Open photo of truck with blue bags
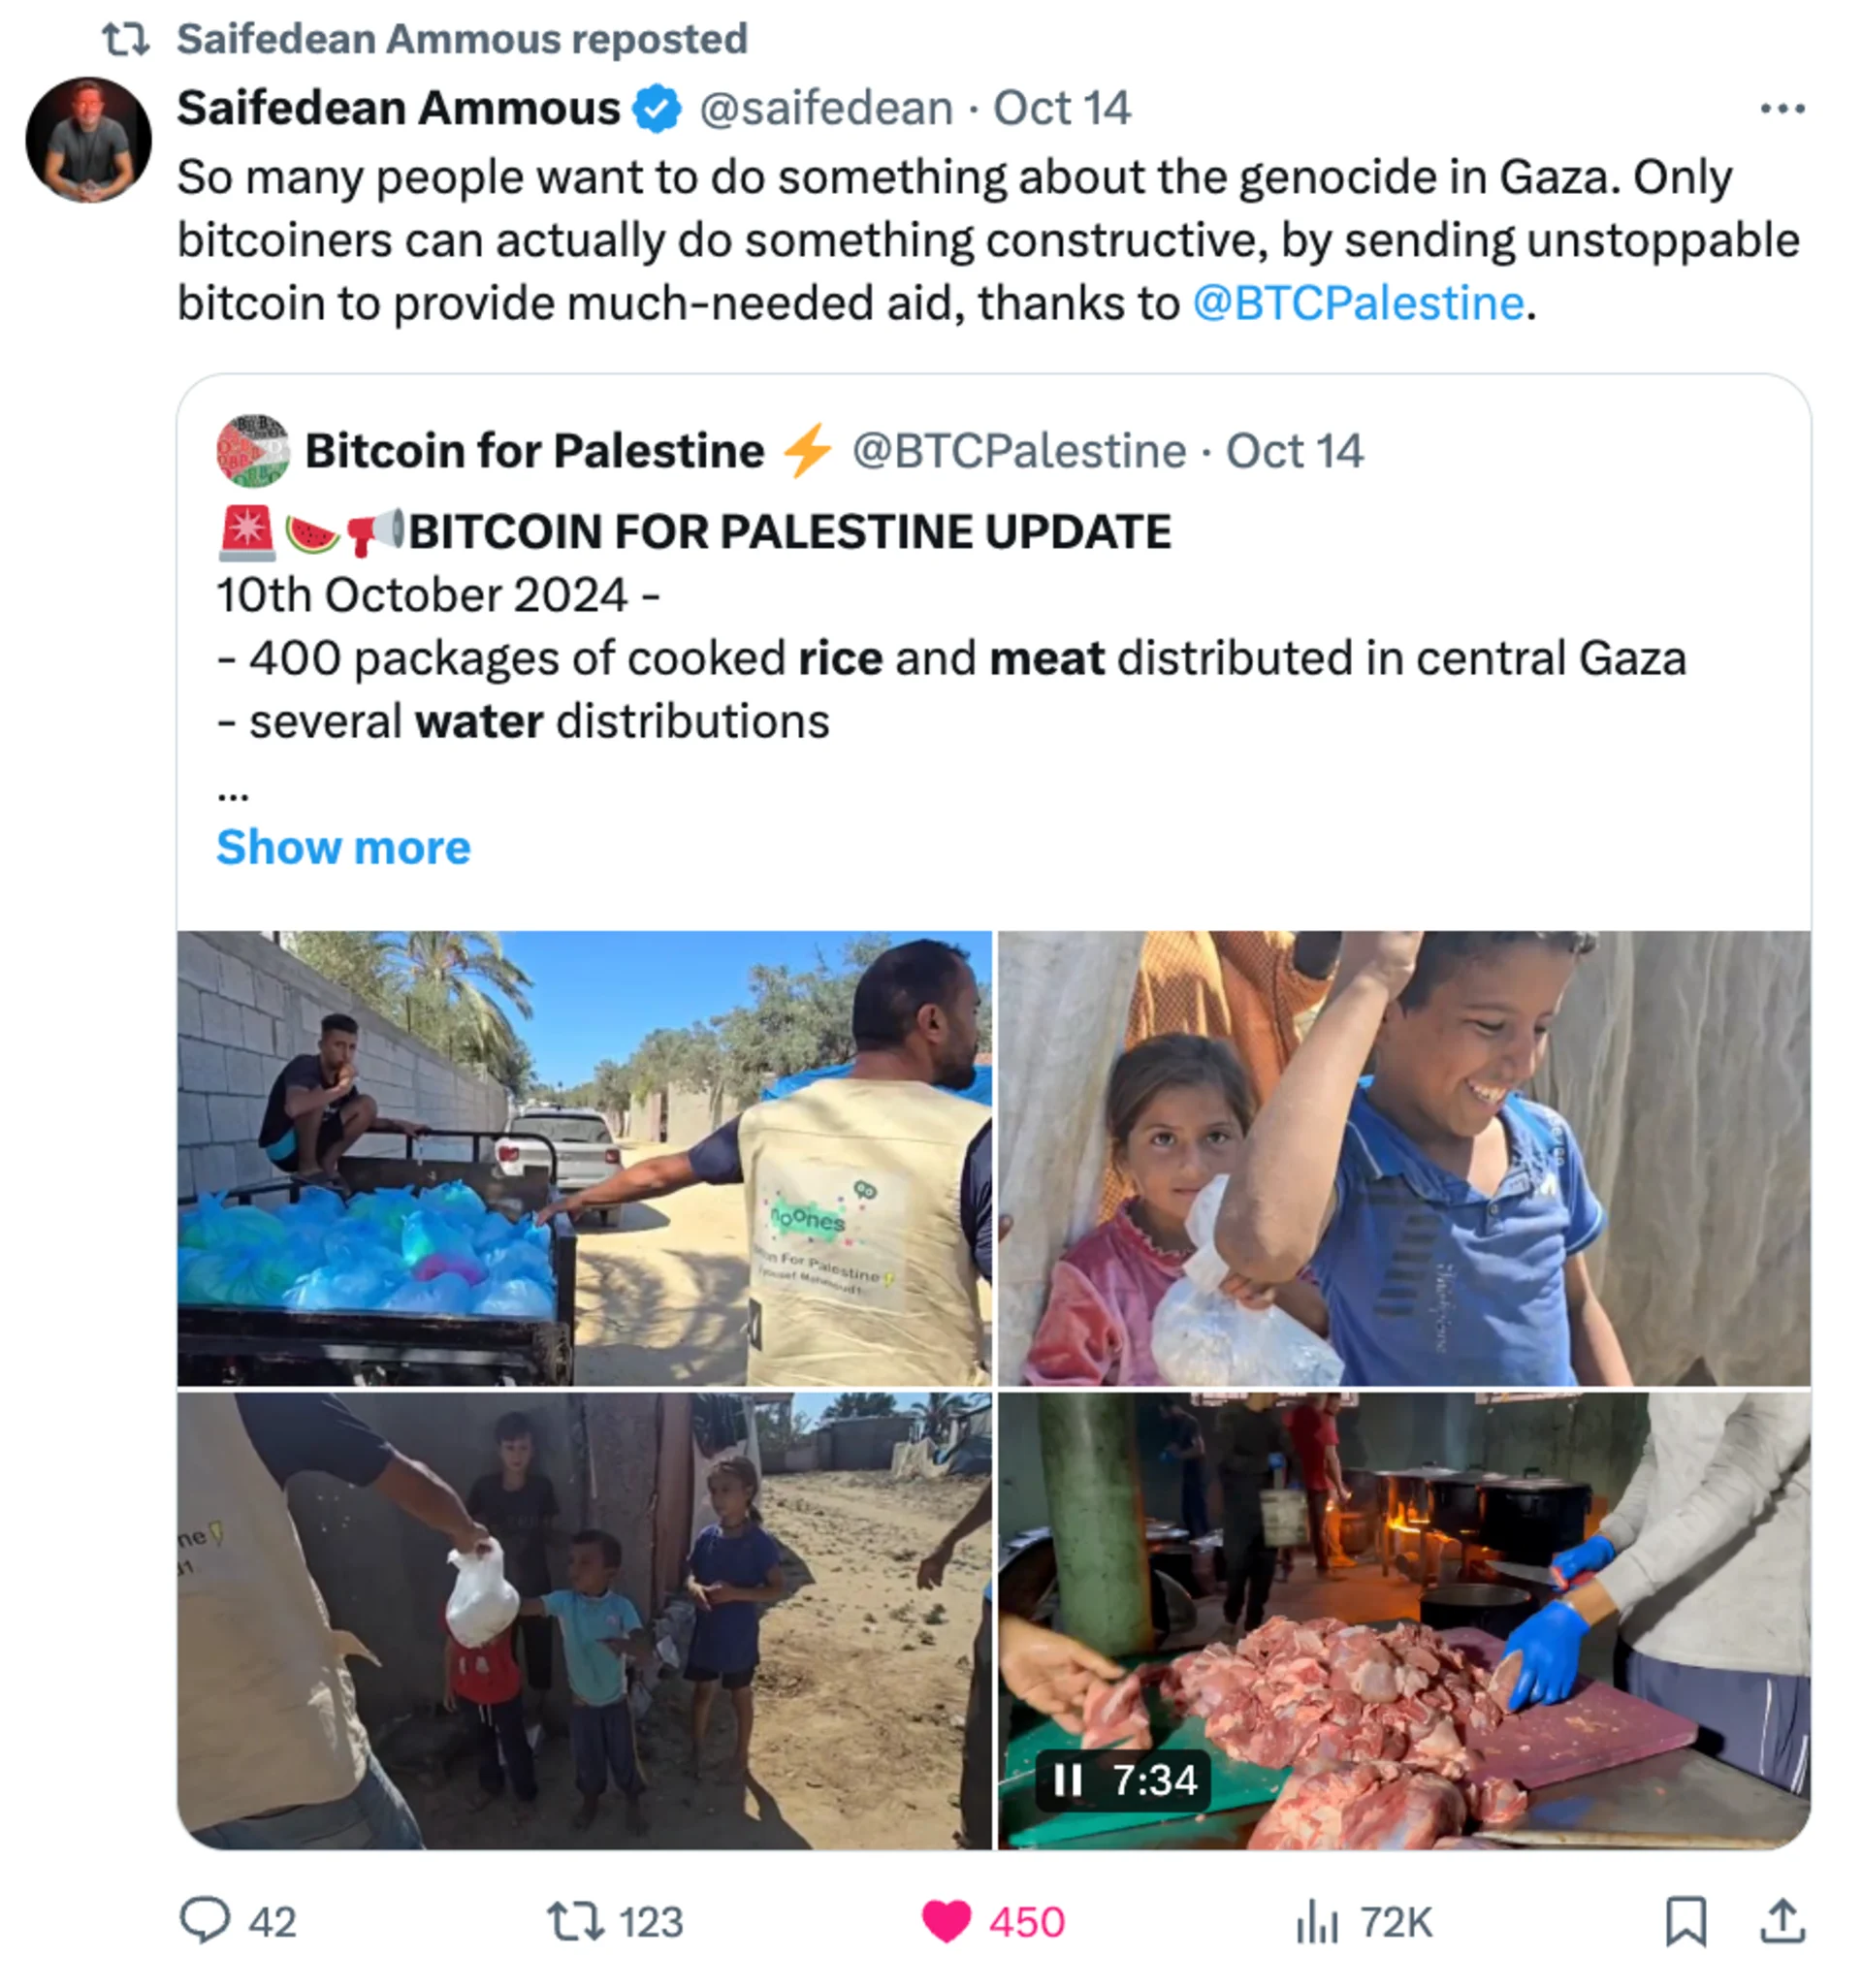The image size is (1862, 1988). (585, 1158)
